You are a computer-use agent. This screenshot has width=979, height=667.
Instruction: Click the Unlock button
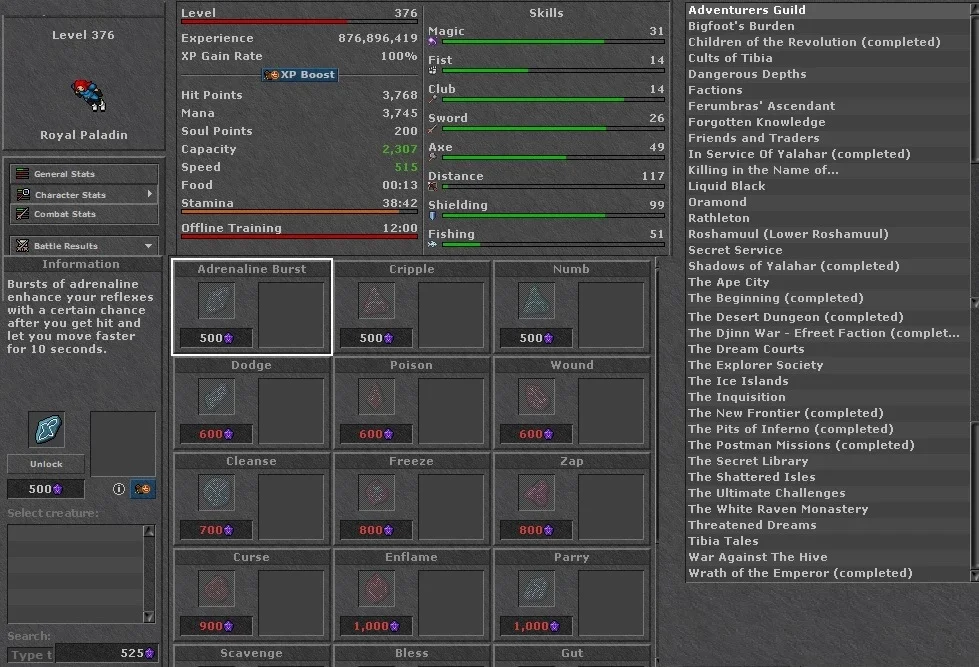point(46,464)
